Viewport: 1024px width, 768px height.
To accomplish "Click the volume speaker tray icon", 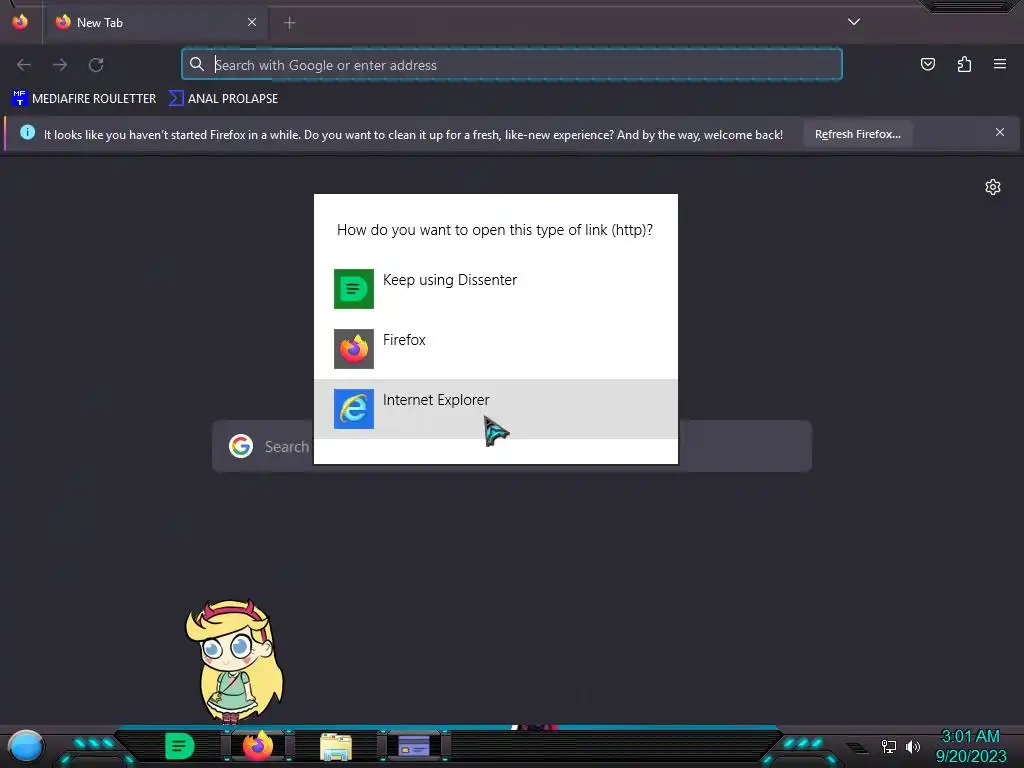I will [x=913, y=746].
